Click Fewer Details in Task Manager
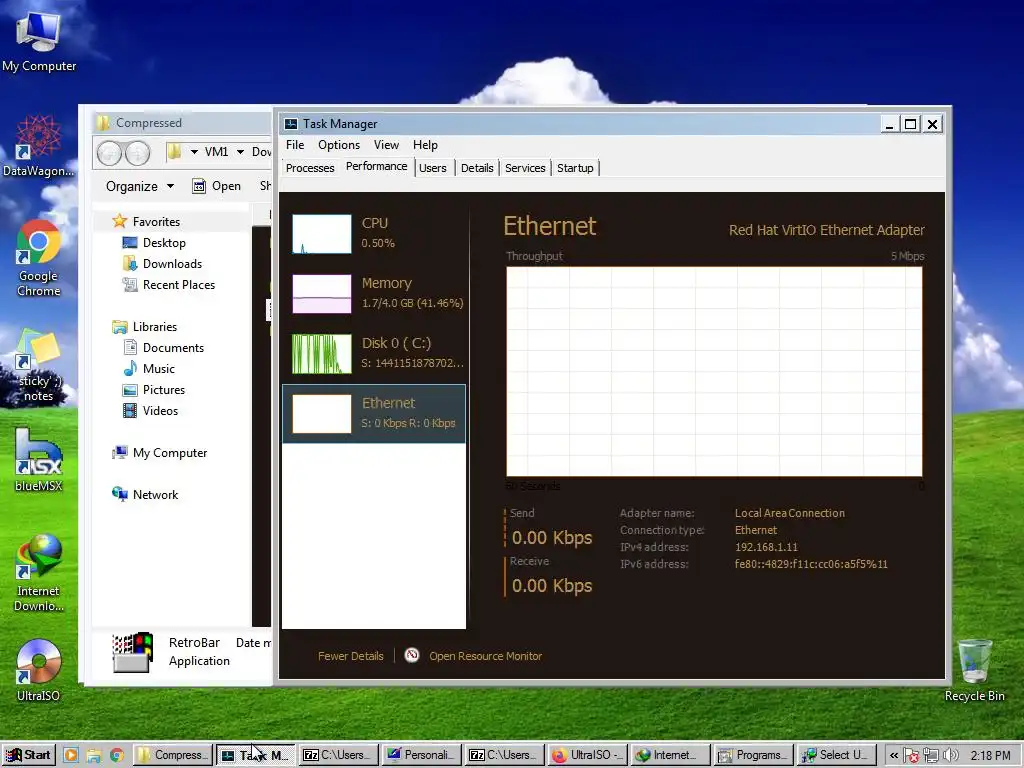Viewport: 1024px width, 768px height. tap(351, 656)
